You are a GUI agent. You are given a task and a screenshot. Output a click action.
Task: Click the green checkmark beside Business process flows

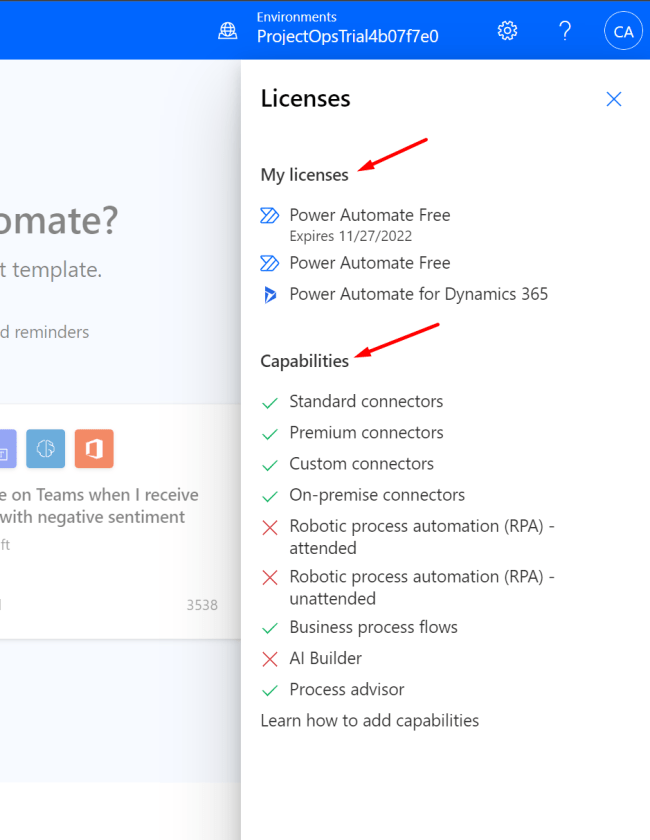(x=268, y=628)
